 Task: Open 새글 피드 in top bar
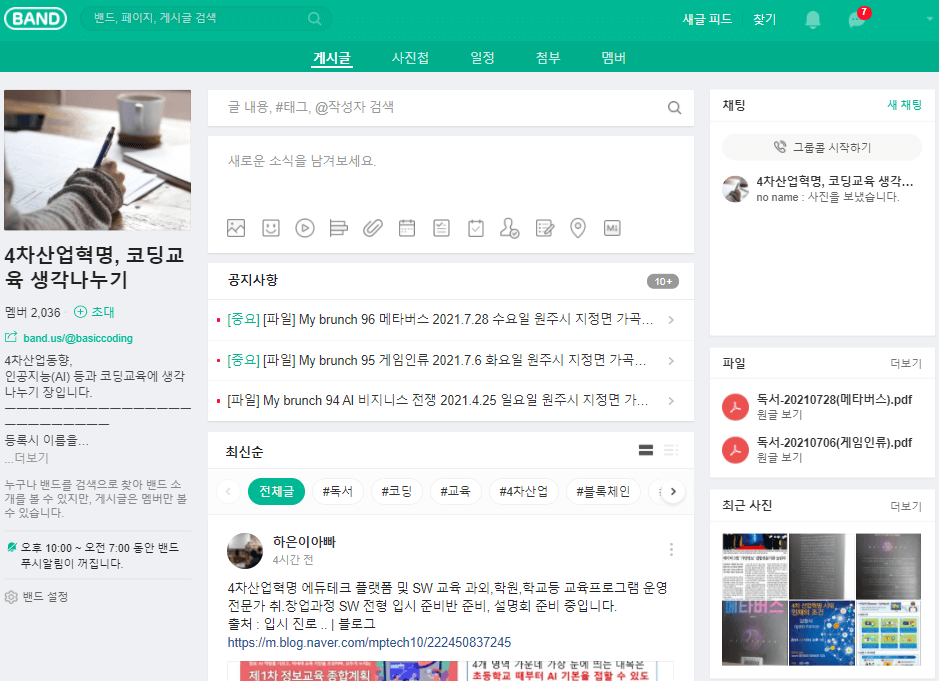[x=707, y=19]
